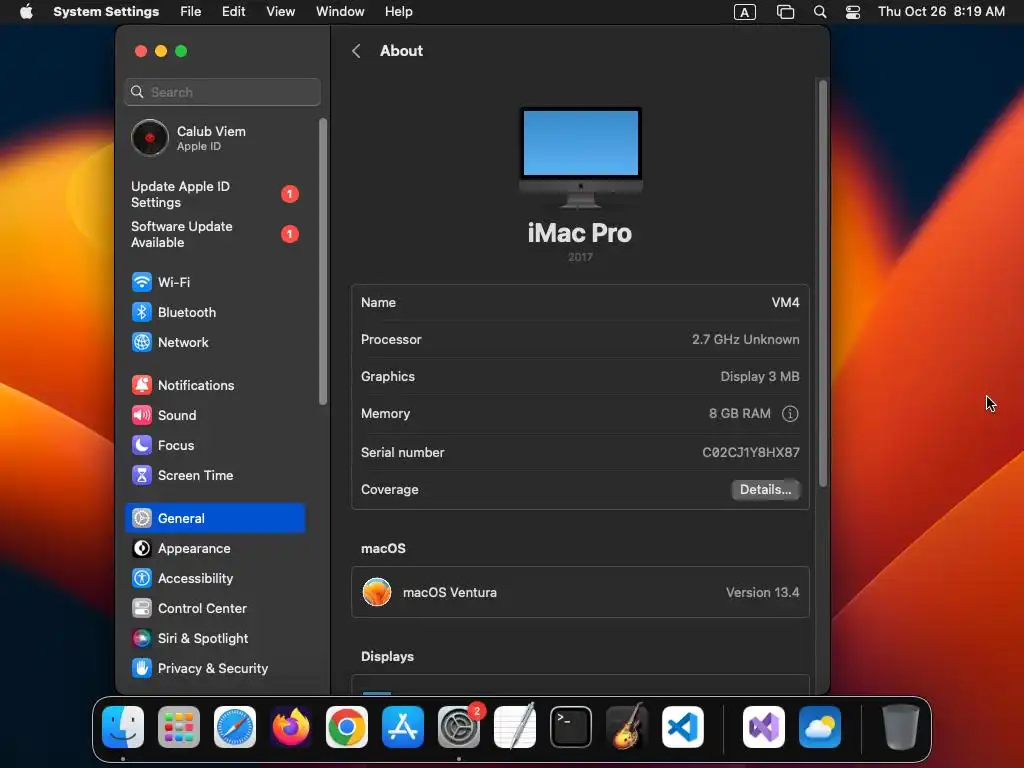This screenshot has height=768, width=1024.
Task: Launch Visual Studio Code from Dock
Action: (682, 727)
